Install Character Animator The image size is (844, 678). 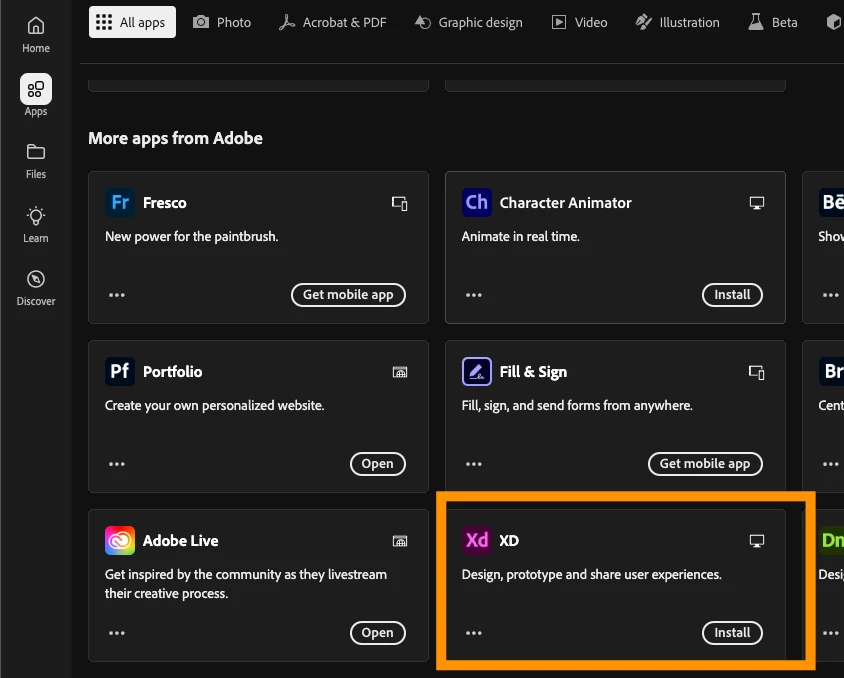point(732,295)
